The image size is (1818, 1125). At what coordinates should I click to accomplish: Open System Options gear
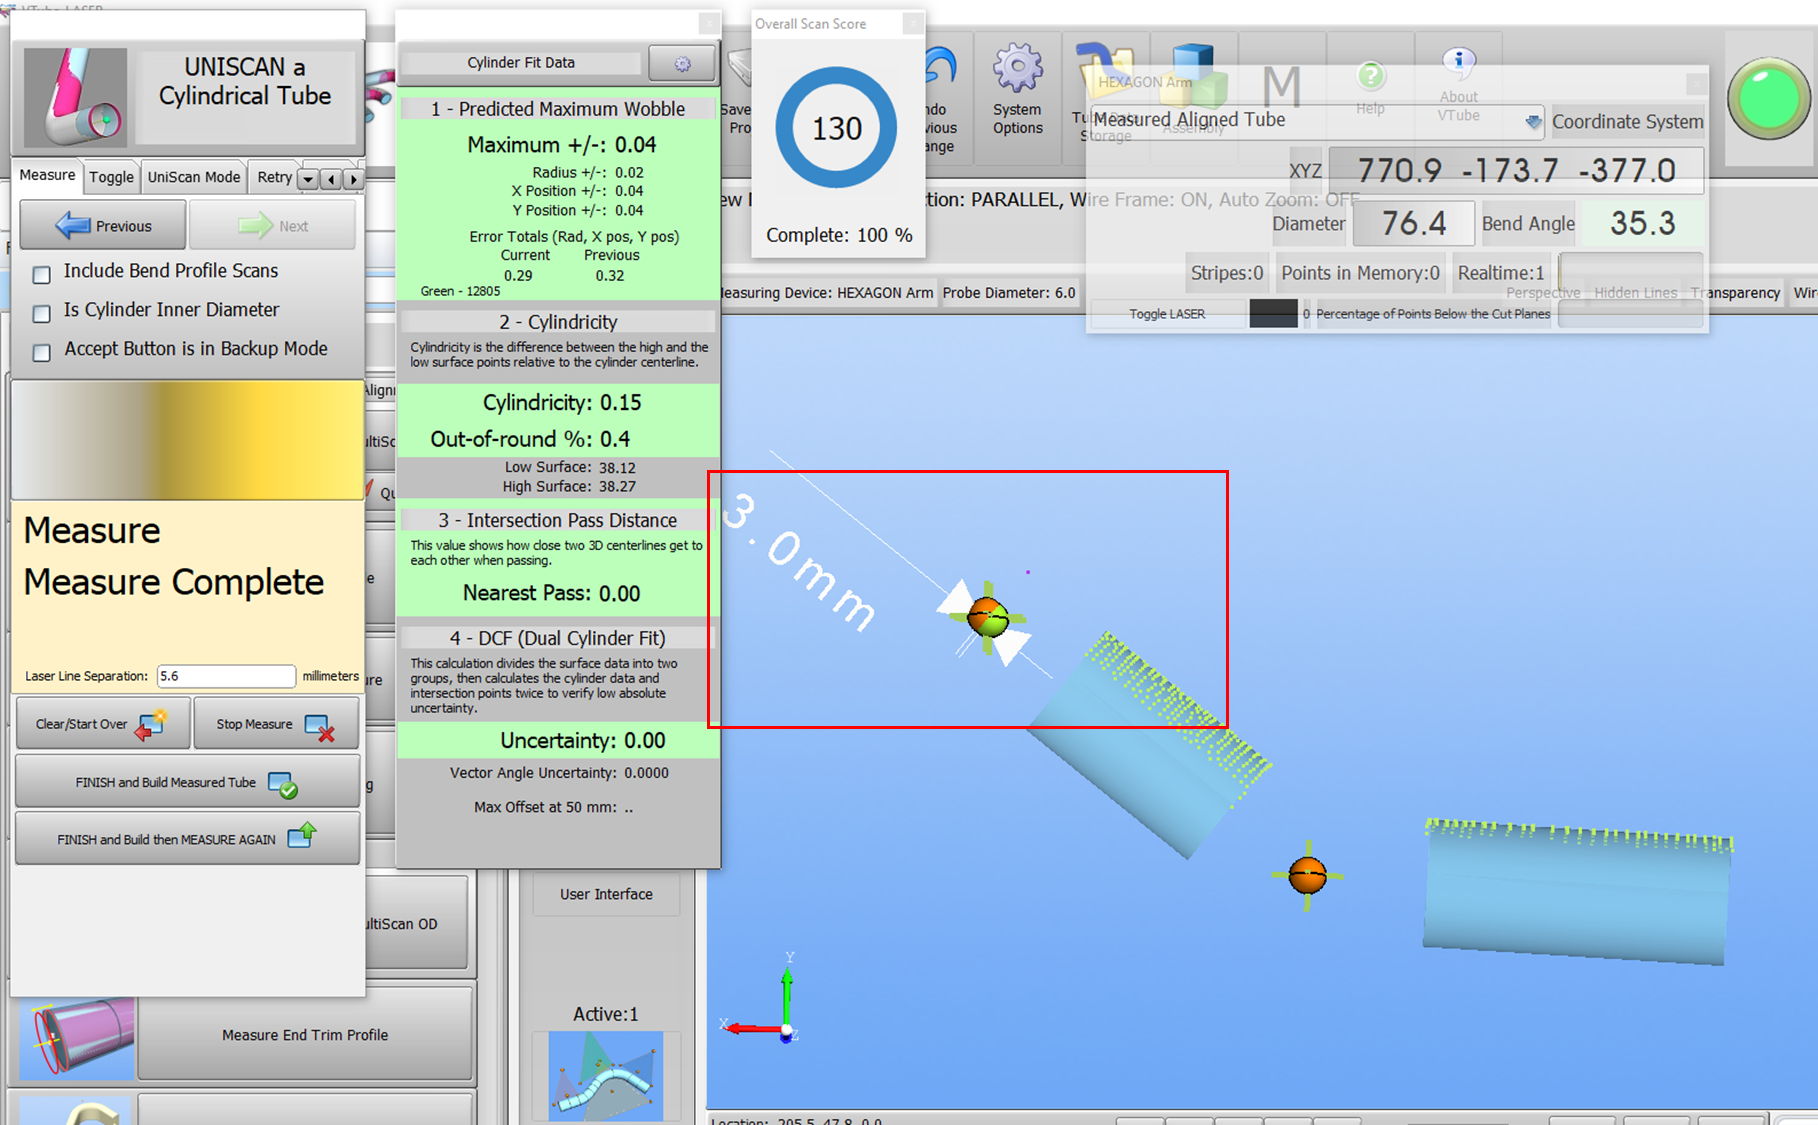coord(1017,89)
